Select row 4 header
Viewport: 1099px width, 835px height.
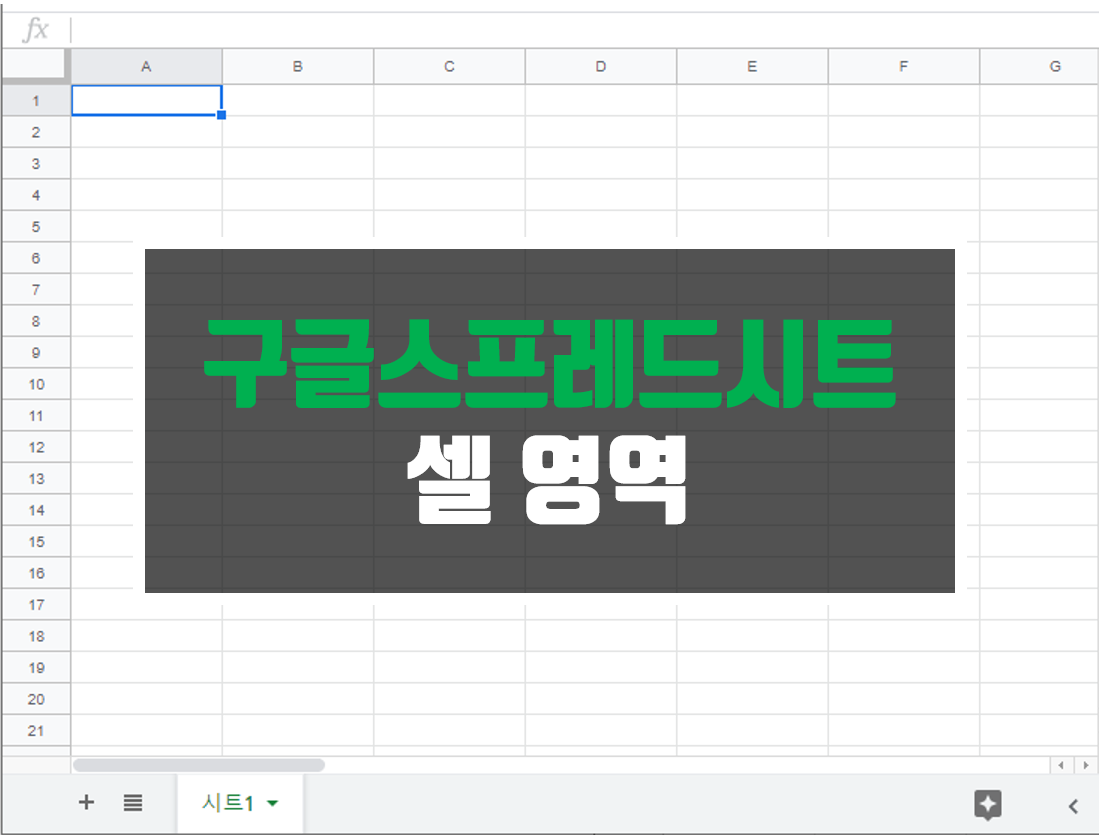pos(36,196)
